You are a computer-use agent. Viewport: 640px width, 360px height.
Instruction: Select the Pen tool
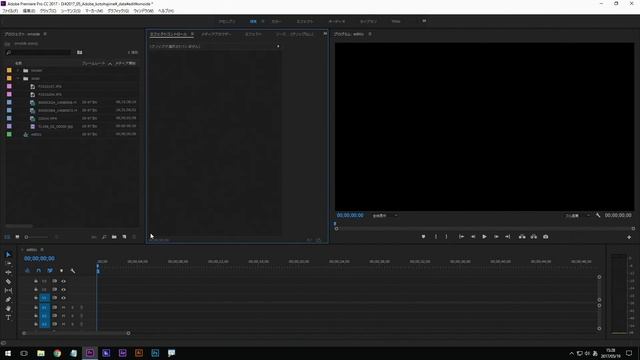click(8, 299)
